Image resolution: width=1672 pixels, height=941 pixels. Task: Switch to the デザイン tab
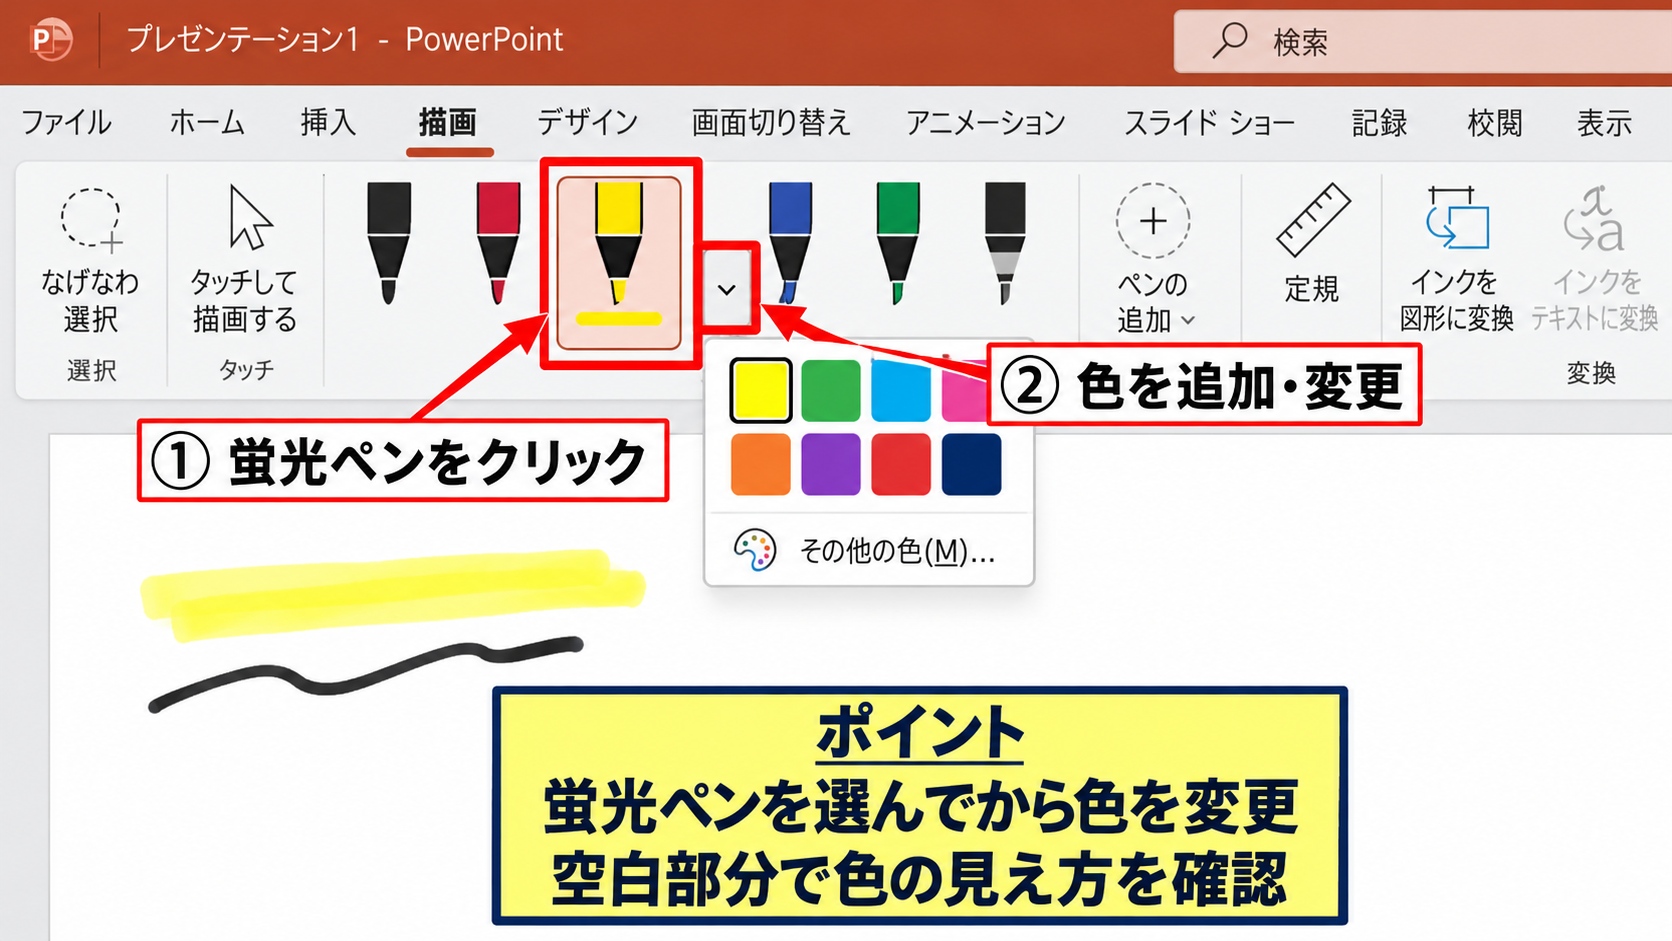pos(588,123)
